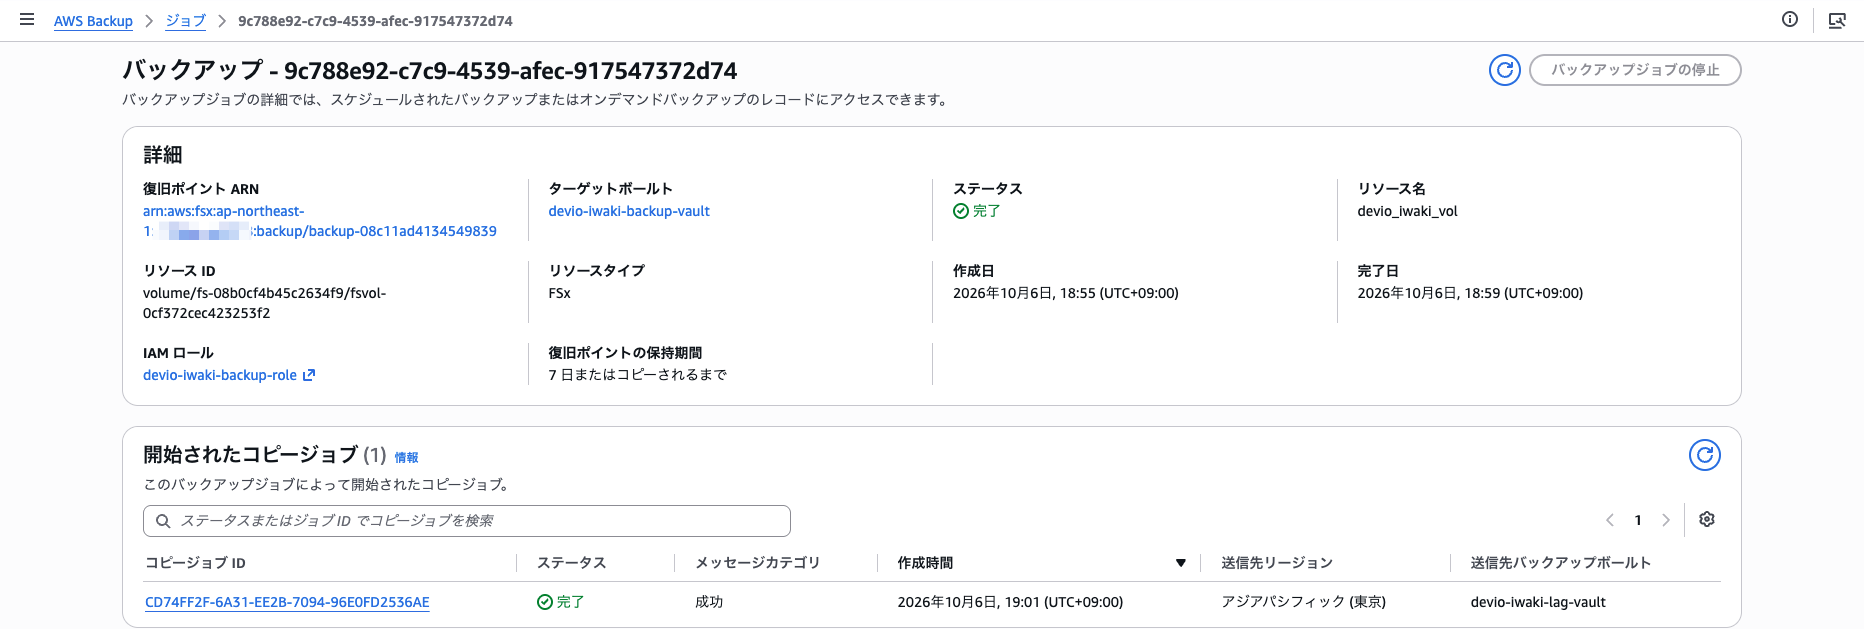1864x629 pixels.
Task: Click 送信先バックアップボールト column header
Action: 1560,563
